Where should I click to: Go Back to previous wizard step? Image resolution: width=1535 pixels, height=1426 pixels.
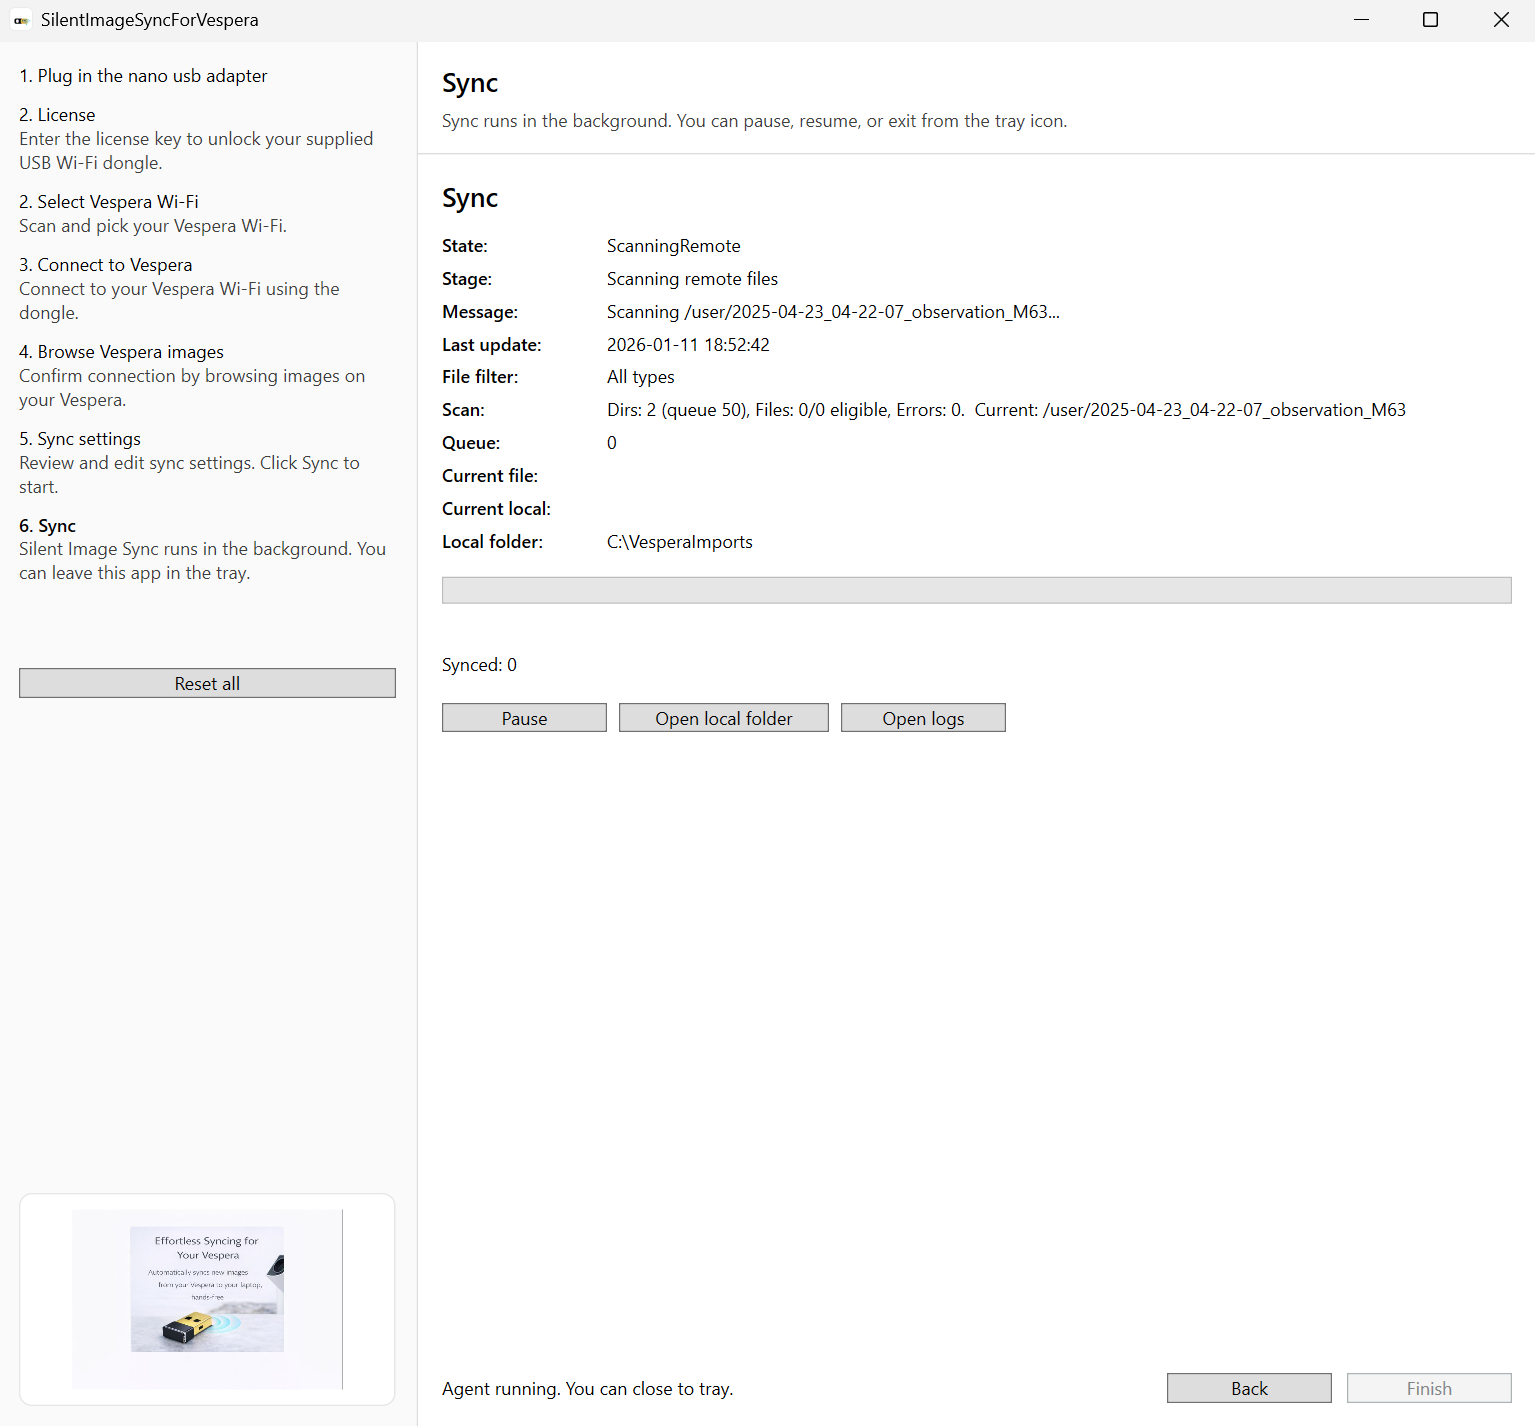[1249, 1388]
